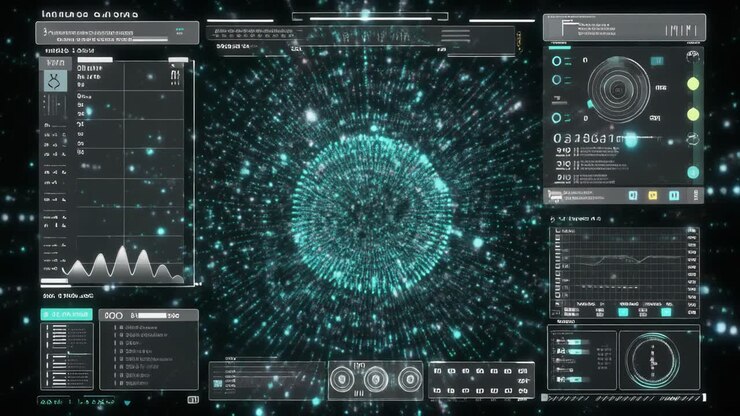
Task: Click the small icon at top-right of left chart panel
Action: pos(175,77)
